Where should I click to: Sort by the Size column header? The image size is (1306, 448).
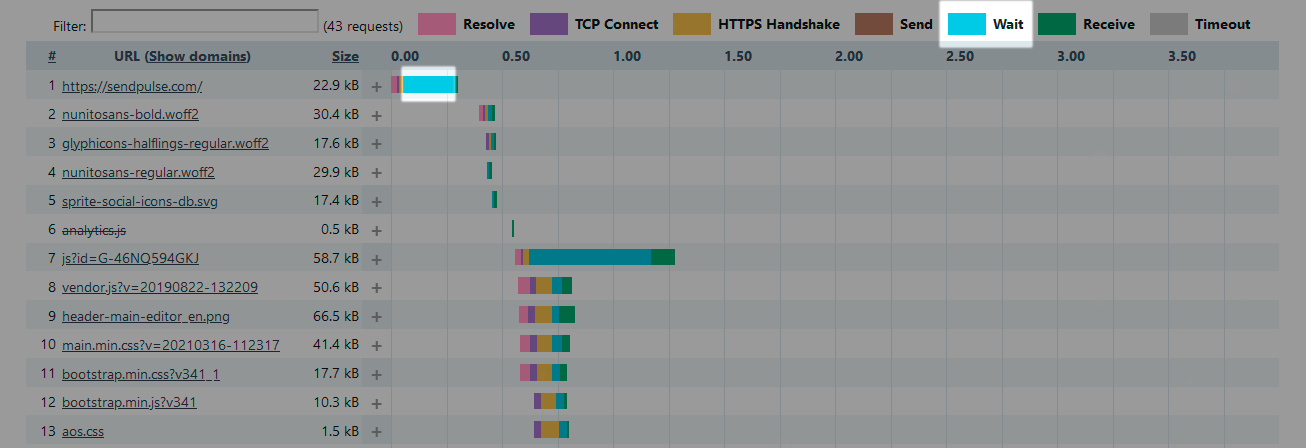(x=345, y=56)
